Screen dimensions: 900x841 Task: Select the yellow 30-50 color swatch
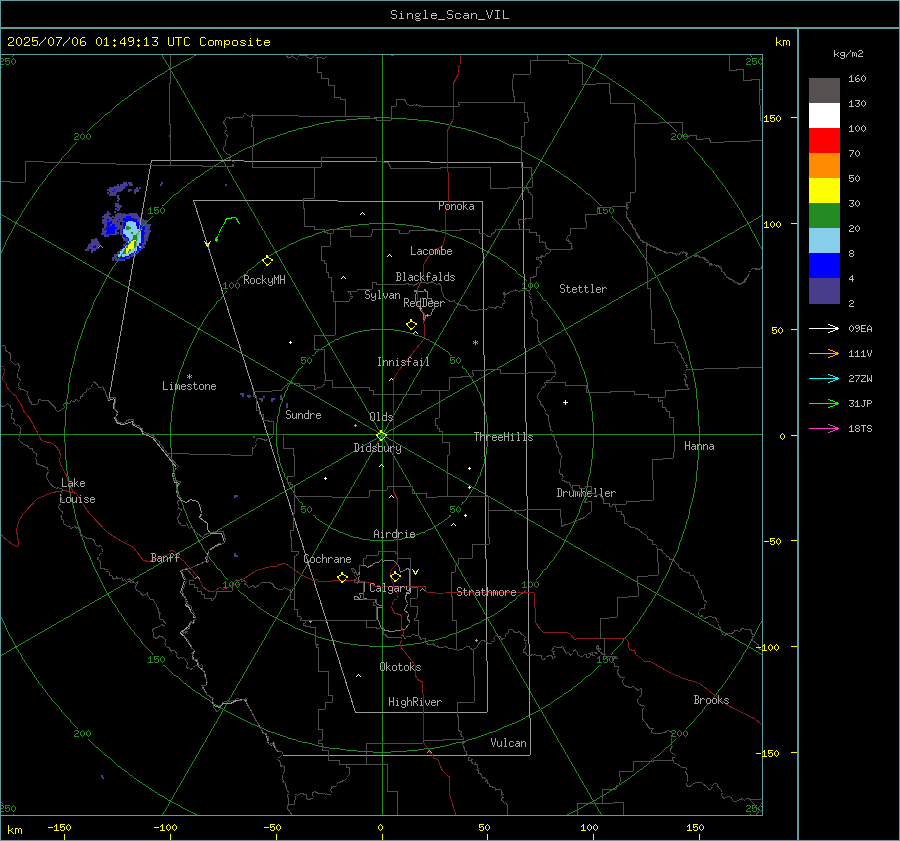pos(824,191)
